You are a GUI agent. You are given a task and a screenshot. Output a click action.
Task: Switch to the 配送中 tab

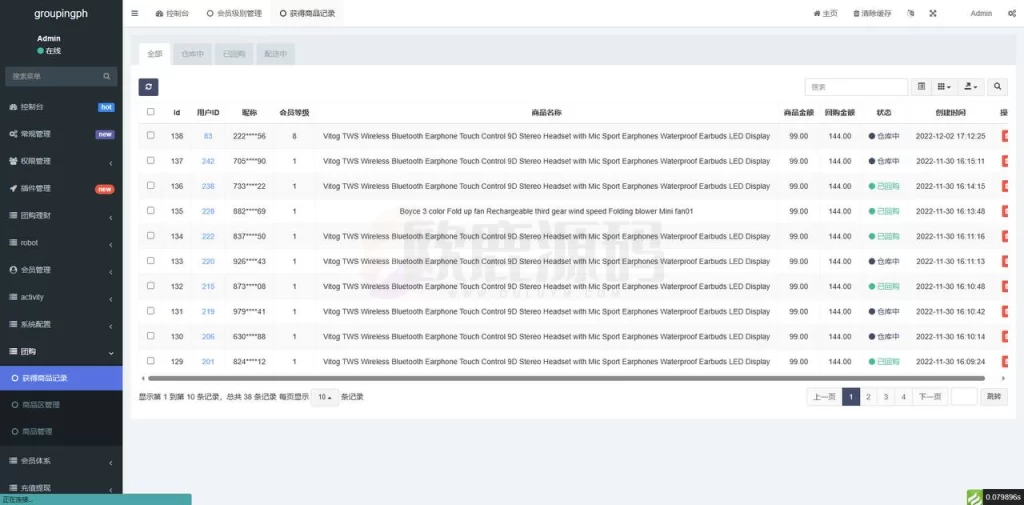click(x=276, y=54)
